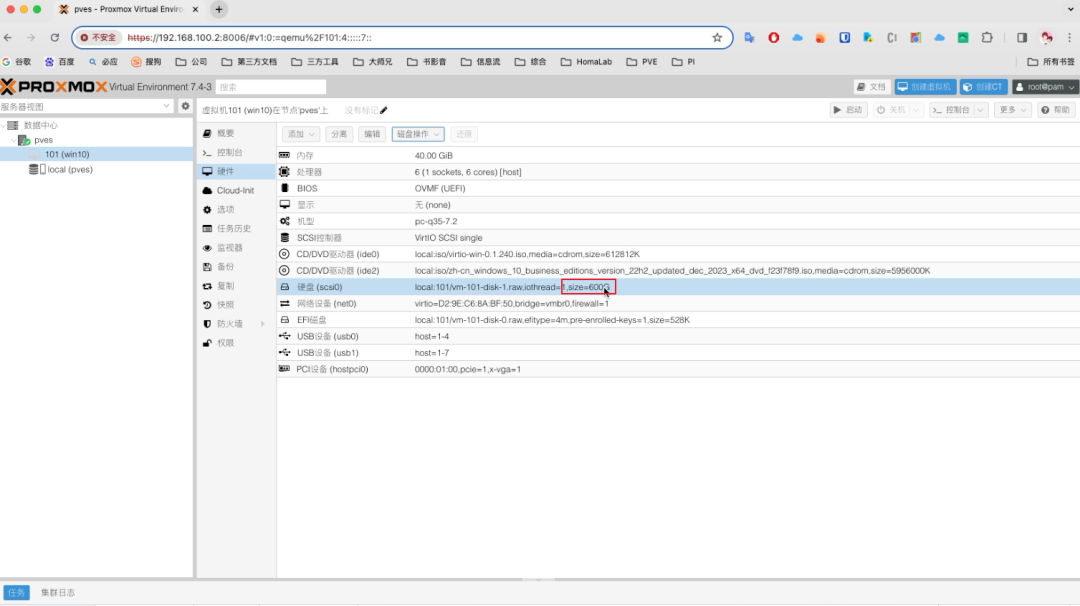
Task: Collapse the pves node in tree
Action: click(x=14, y=140)
